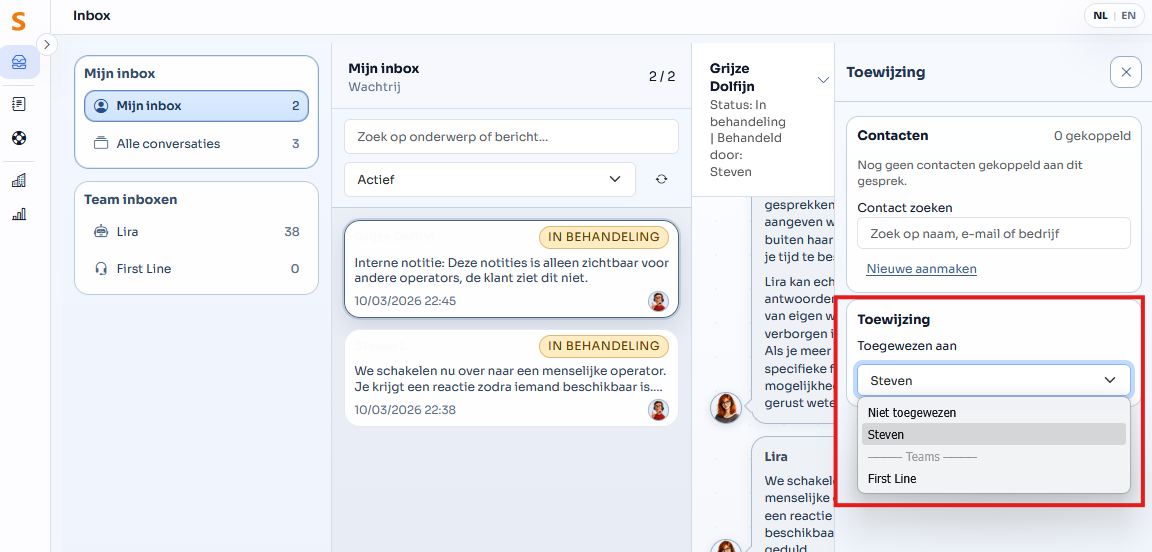Click the Mijn inbox person icon
The width and height of the screenshot is (1152, 552).
tap(101, 106)
